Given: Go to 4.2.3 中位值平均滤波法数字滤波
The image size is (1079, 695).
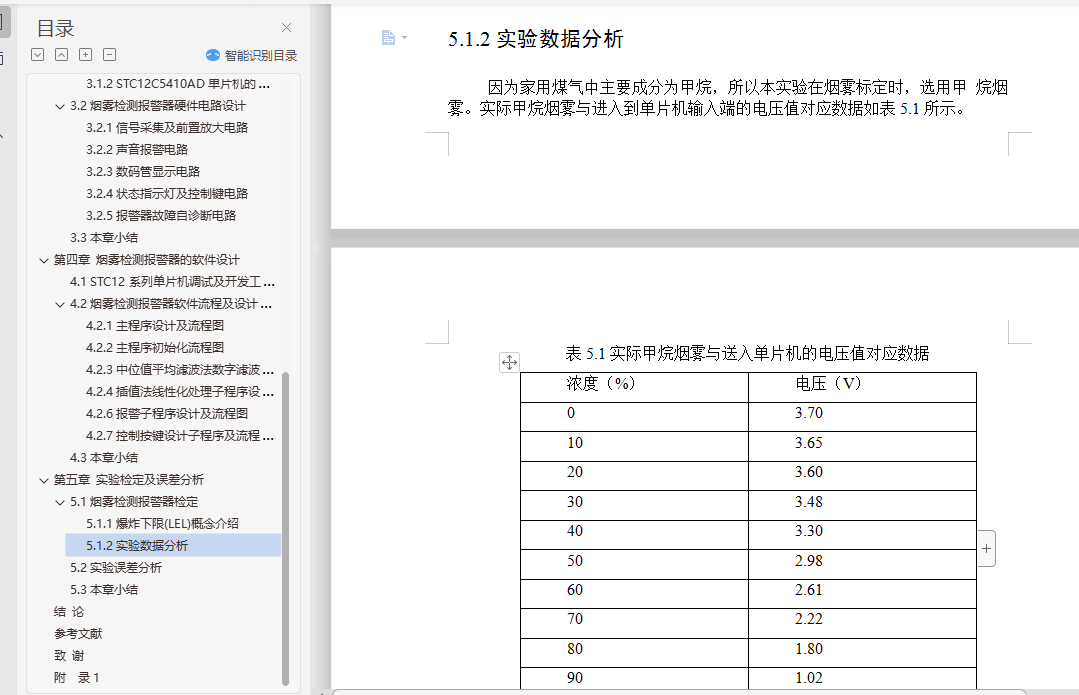Looking at the screenshot, I should [x=180, y=370].
